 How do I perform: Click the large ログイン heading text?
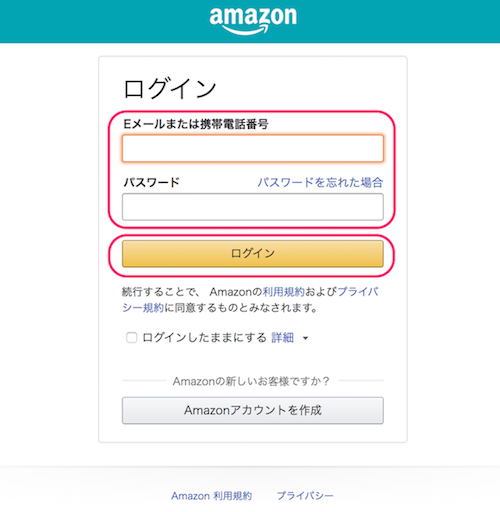(170, 89)
